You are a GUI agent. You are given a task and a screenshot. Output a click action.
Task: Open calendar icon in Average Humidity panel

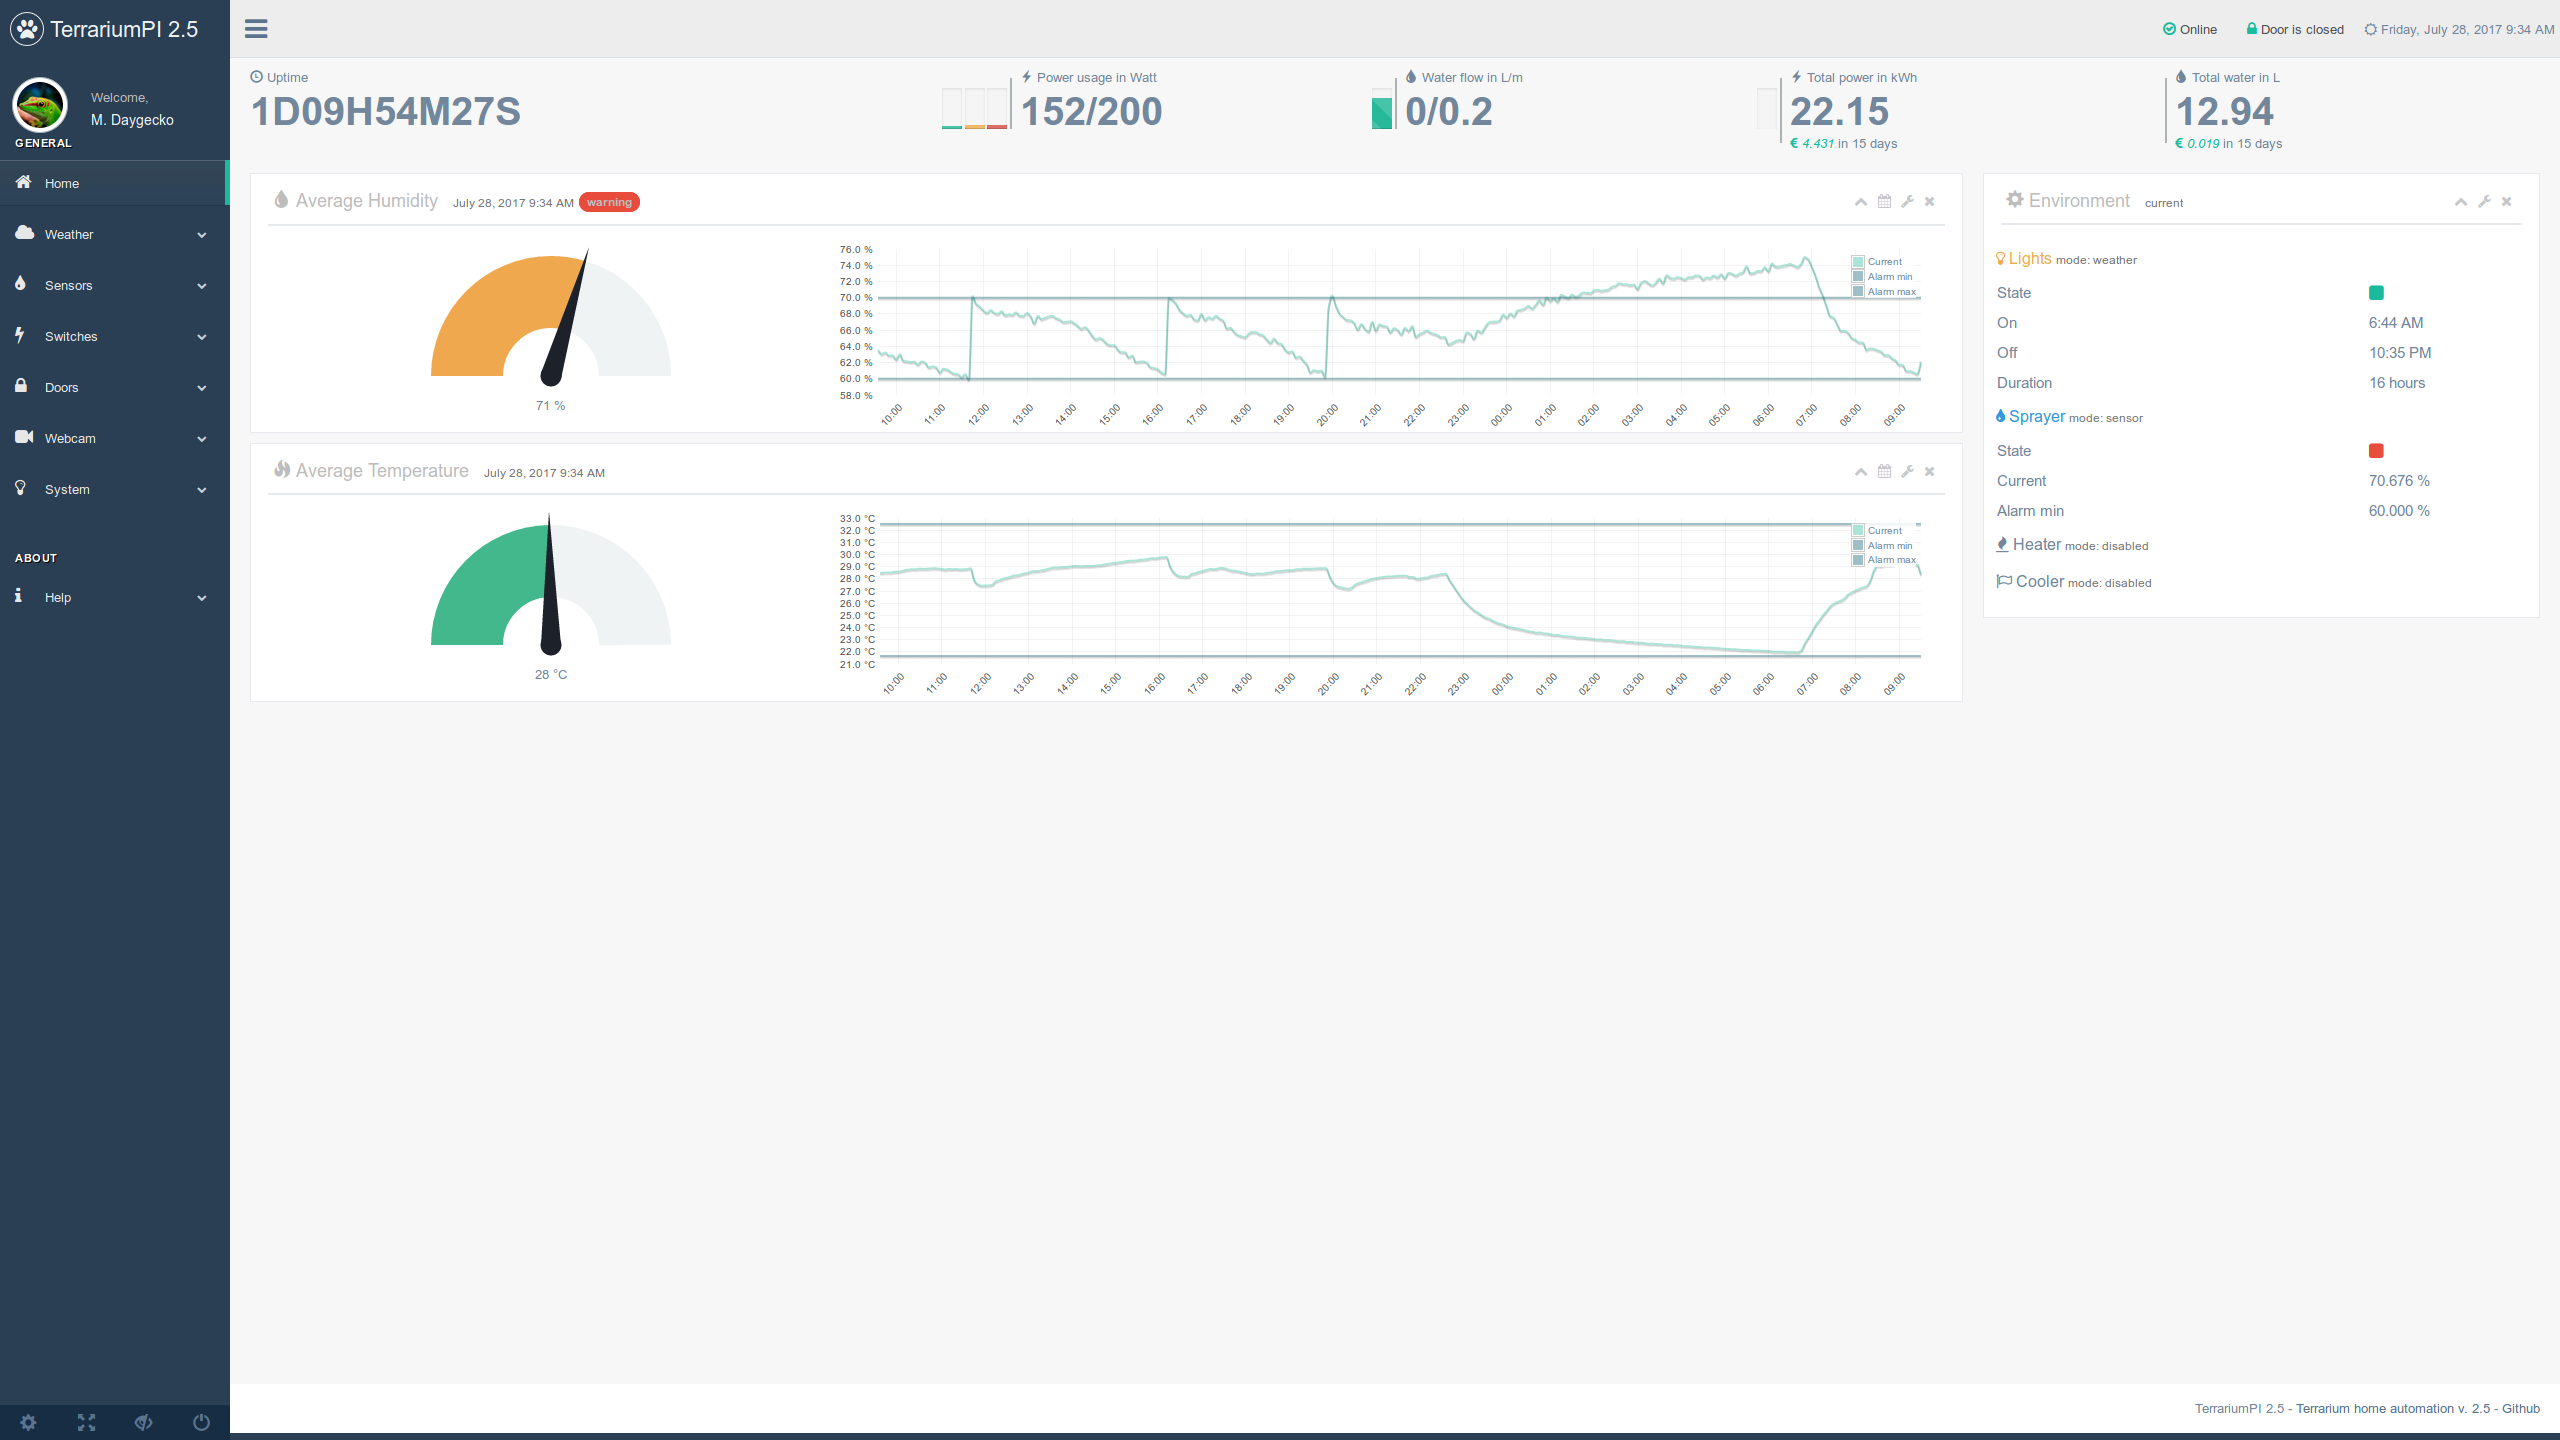pyautogui.click(x=1884, y=202)
